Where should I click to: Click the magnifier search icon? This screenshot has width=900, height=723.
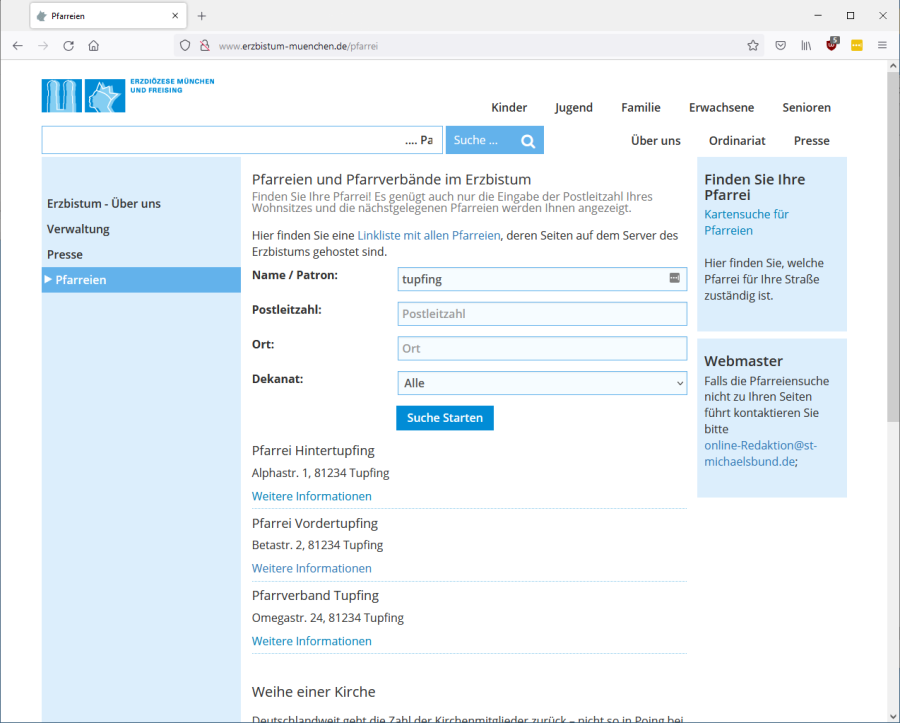[528, 141]
